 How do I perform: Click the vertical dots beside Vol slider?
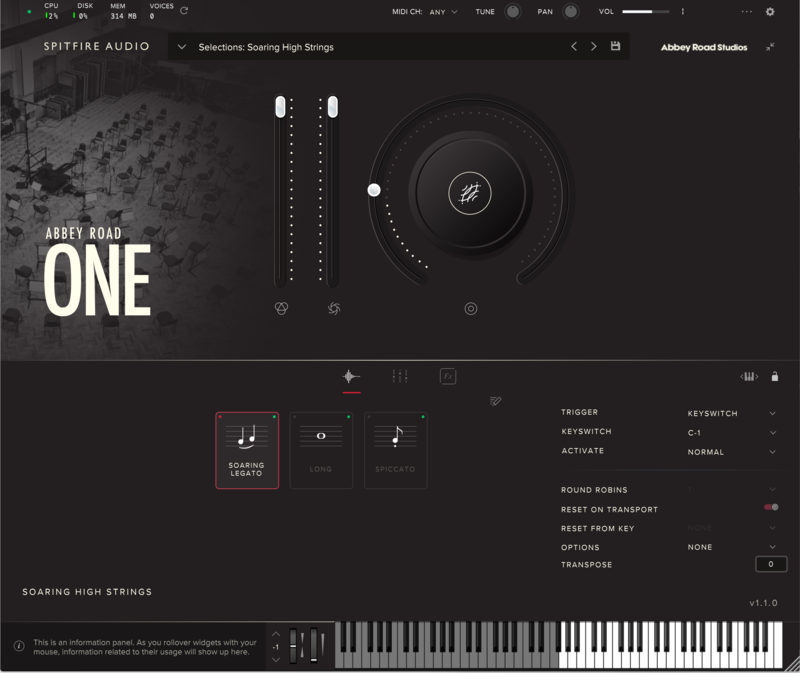(683, 11)
